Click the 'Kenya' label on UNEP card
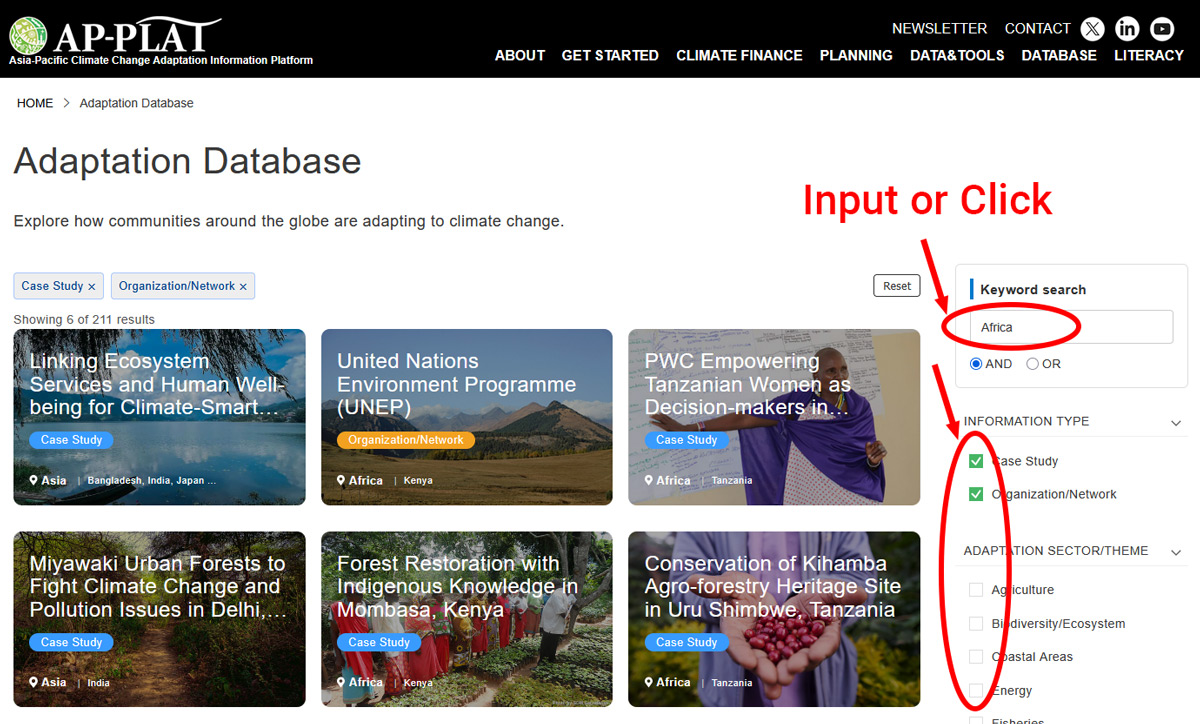 tap(418, 481)
